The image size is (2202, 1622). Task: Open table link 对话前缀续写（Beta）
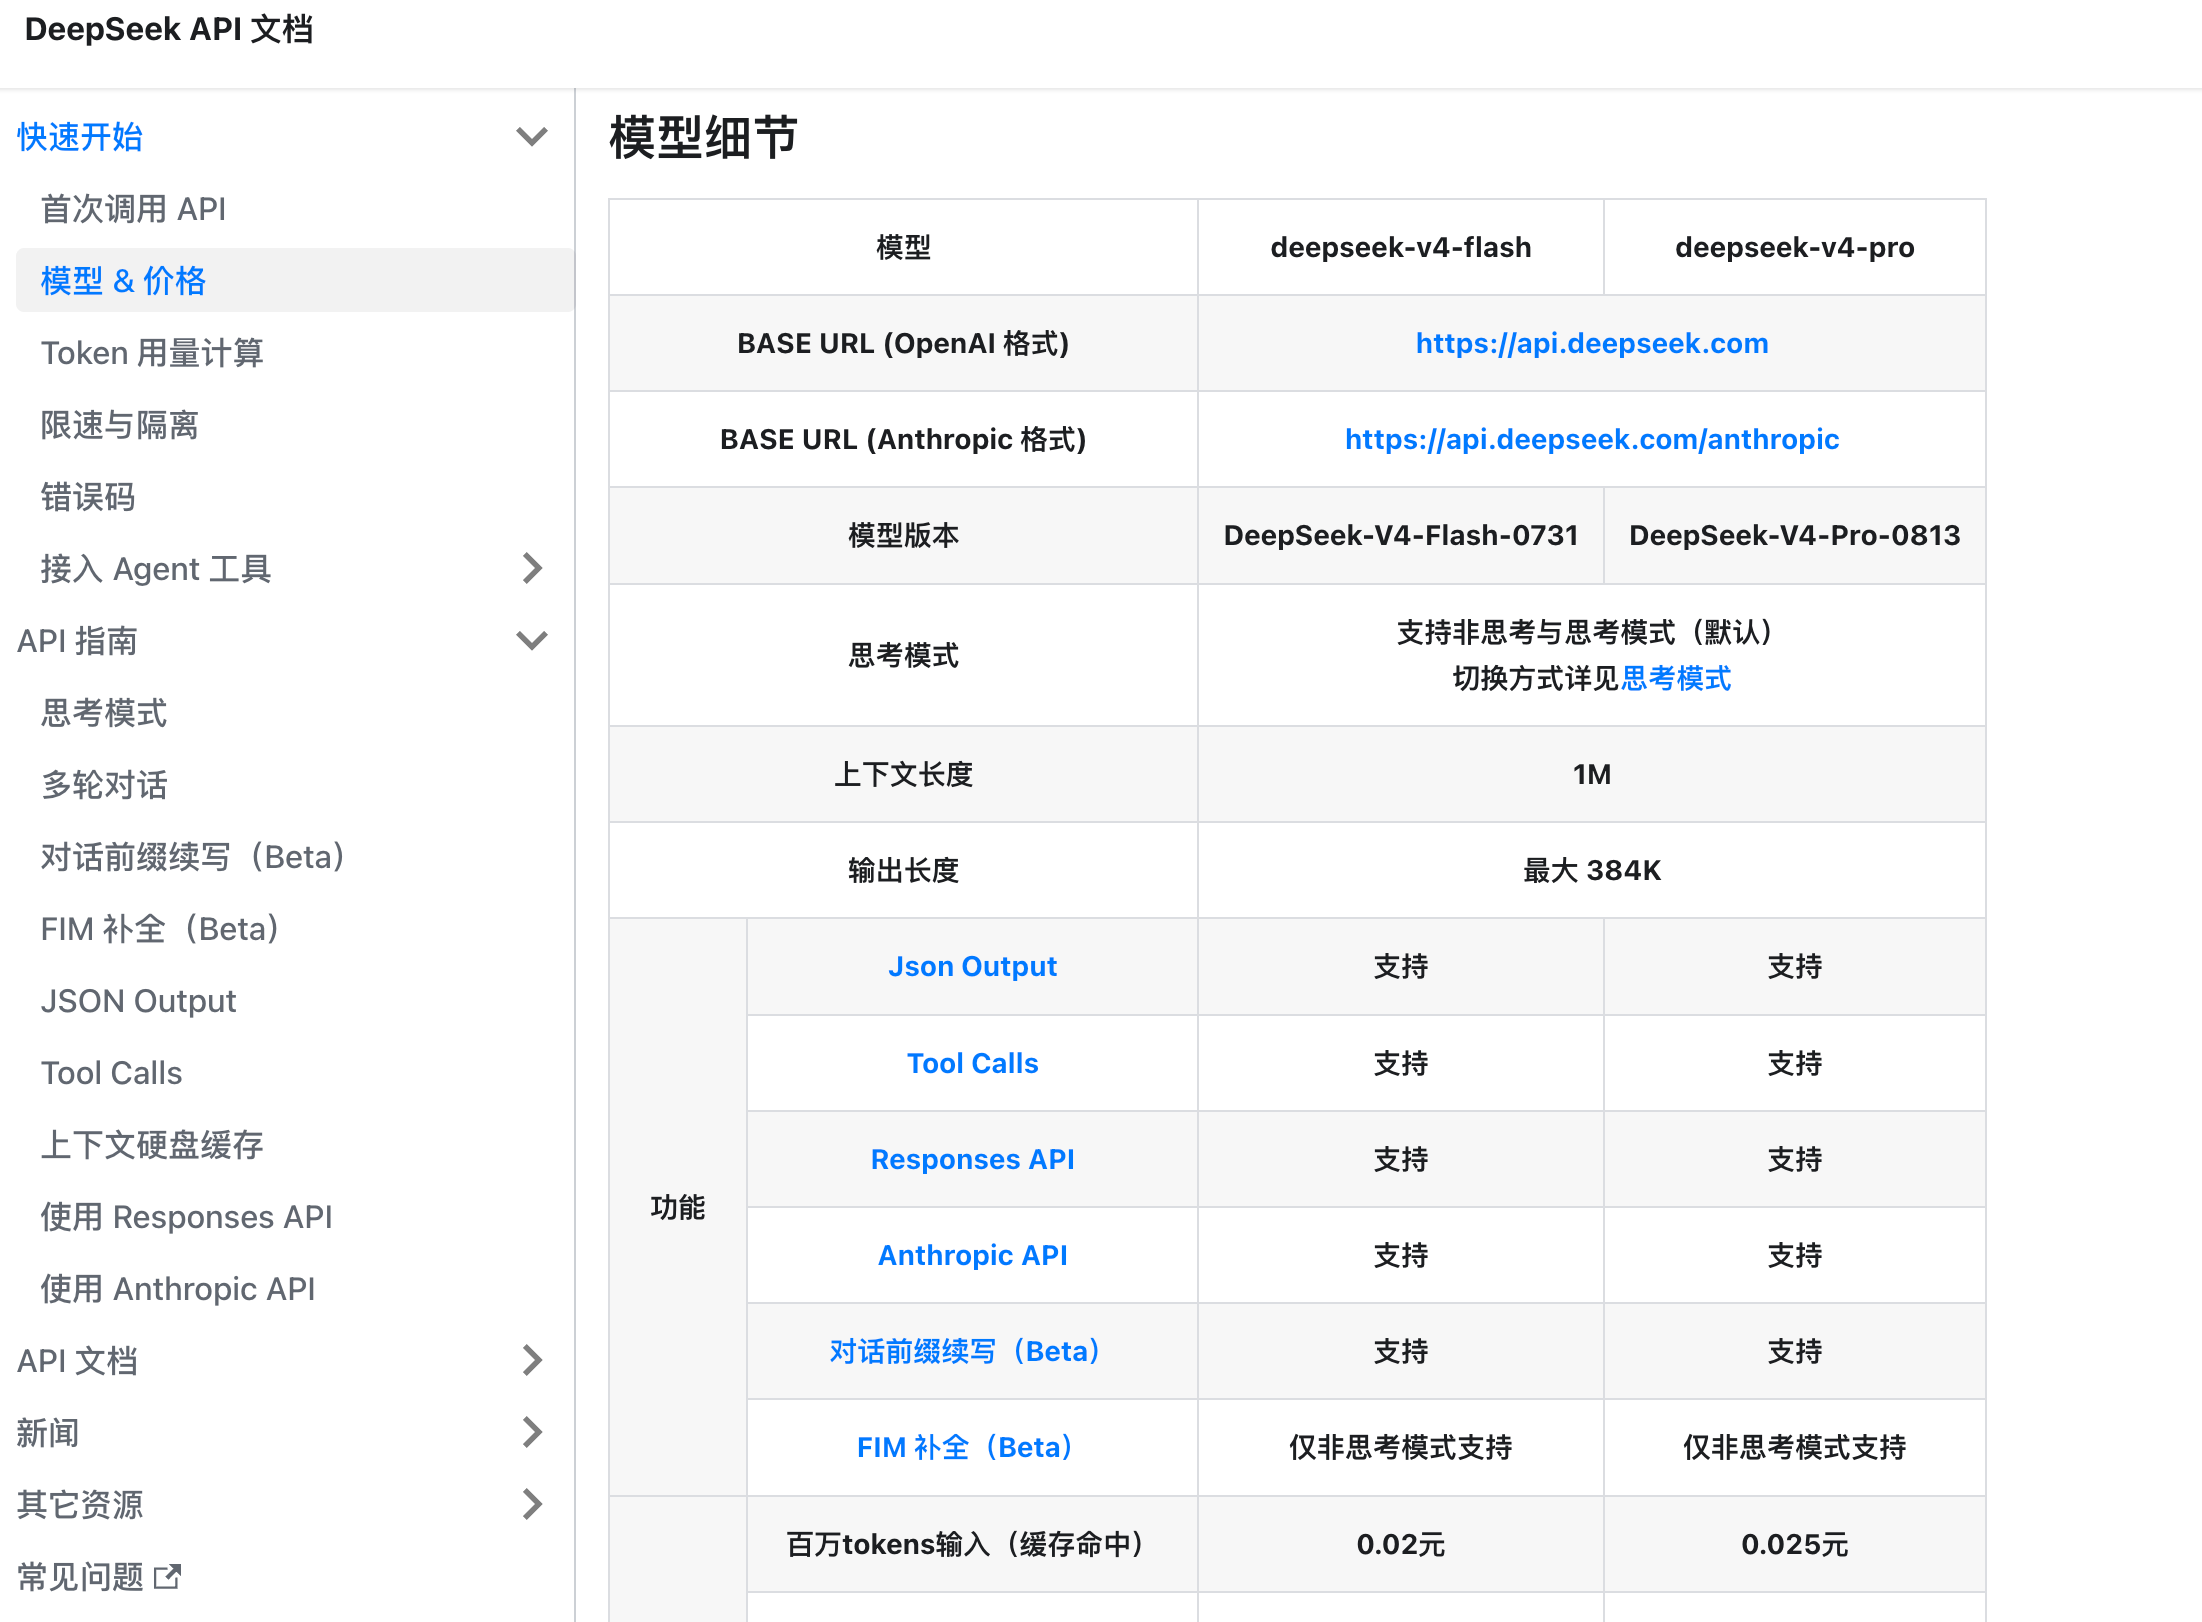(x=965, y=1351)
